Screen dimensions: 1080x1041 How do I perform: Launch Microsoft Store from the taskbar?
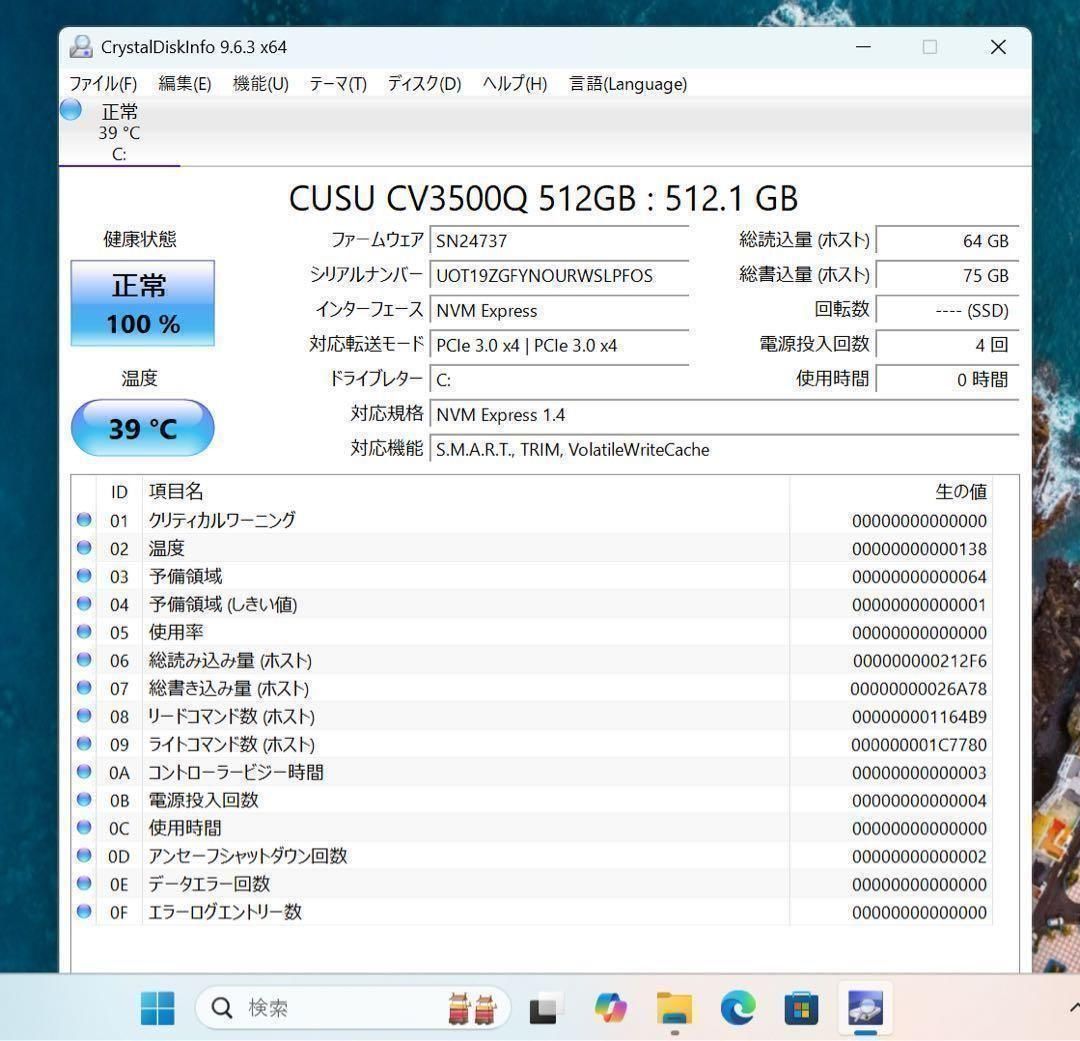[801, 1008]
